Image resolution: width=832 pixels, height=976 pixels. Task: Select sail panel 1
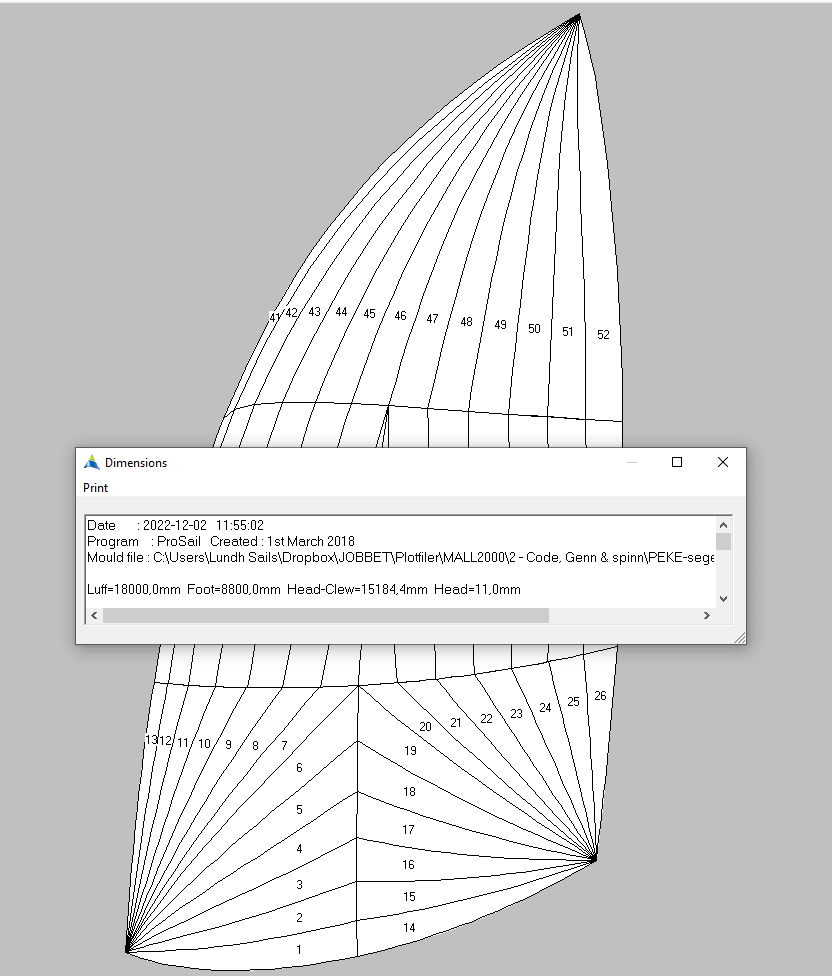click(x=299, y=950)
